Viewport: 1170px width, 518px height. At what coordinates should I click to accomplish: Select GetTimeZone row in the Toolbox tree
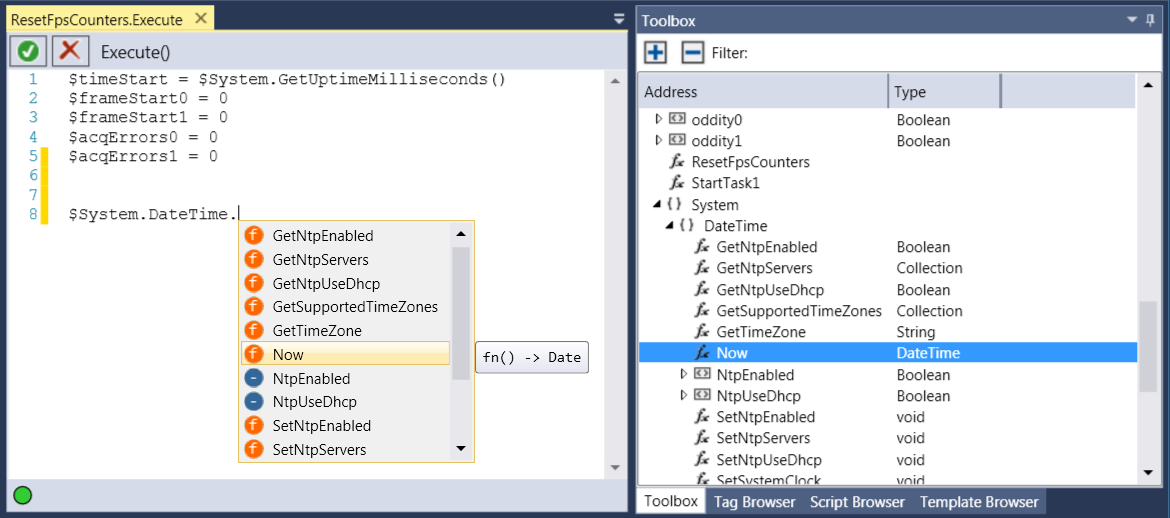point(760,332)
